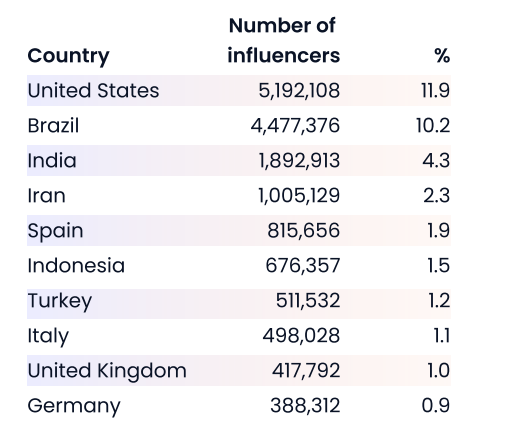Select the United Kingdom cell

(107, 371)
